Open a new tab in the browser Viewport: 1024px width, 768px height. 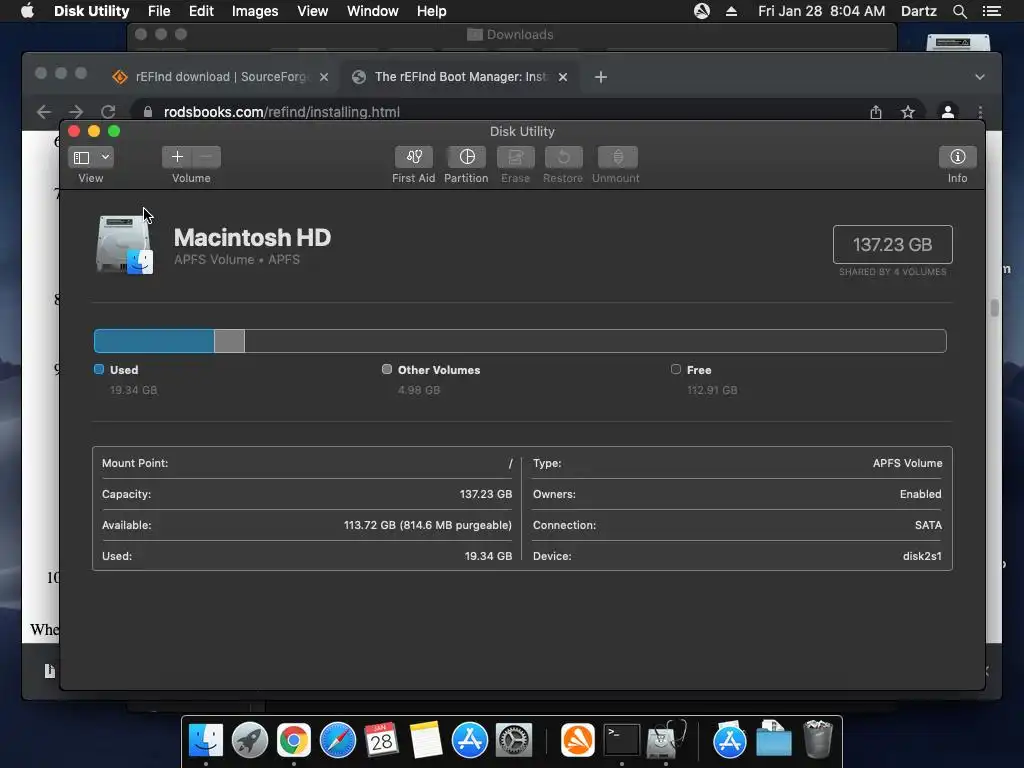pyautogui.click(x=601, y=77)
